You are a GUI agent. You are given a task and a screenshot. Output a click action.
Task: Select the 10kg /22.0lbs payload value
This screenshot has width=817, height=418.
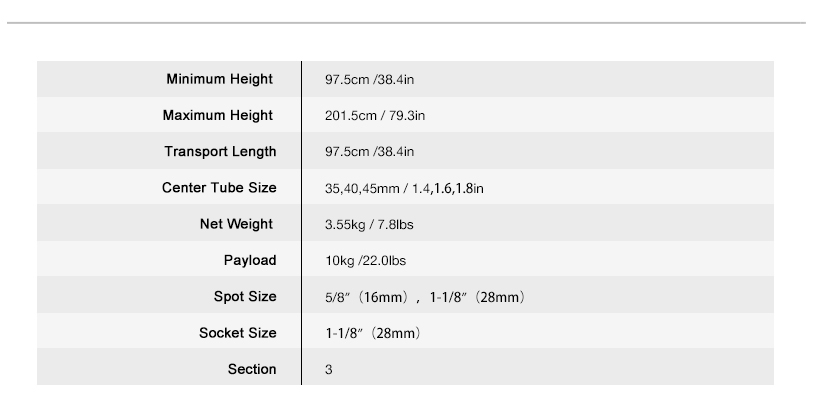tap(365, 261)
